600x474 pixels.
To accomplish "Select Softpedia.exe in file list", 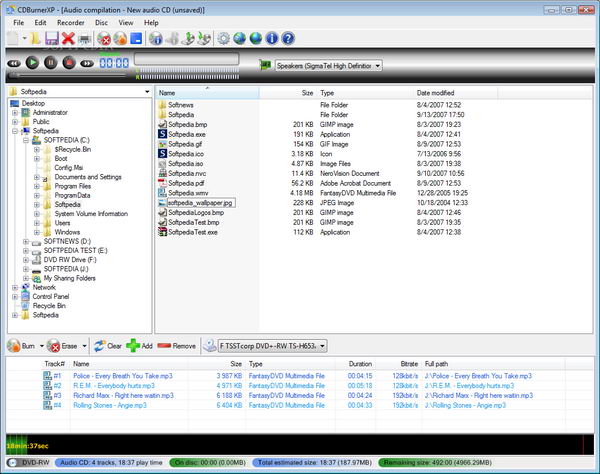I will click(187, 134).
